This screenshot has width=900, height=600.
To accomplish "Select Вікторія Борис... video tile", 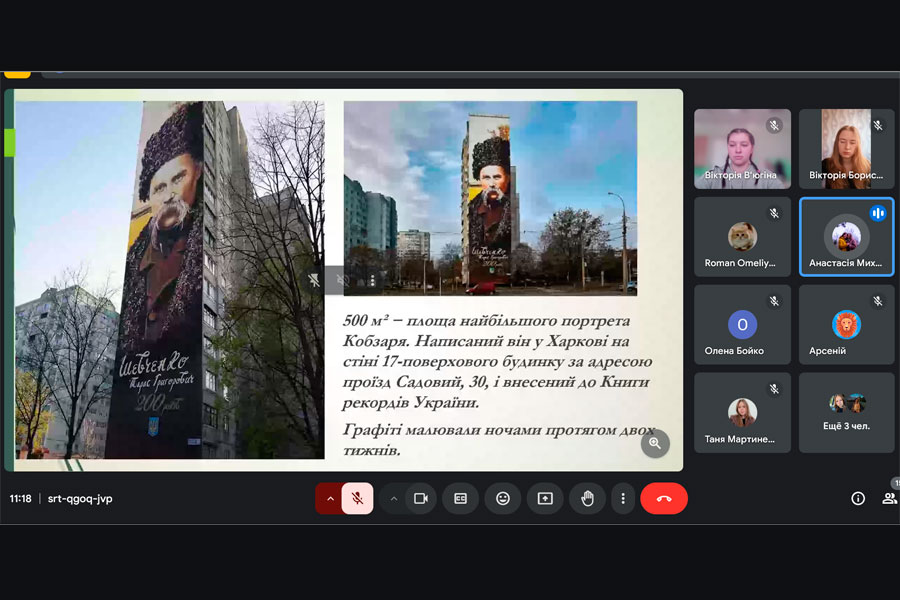I will (847, 149).
